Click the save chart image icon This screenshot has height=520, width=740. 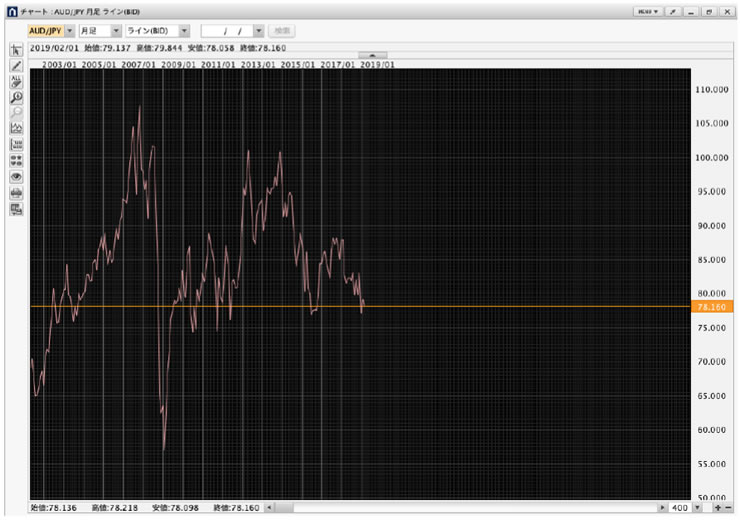click(x=16, y=209)
